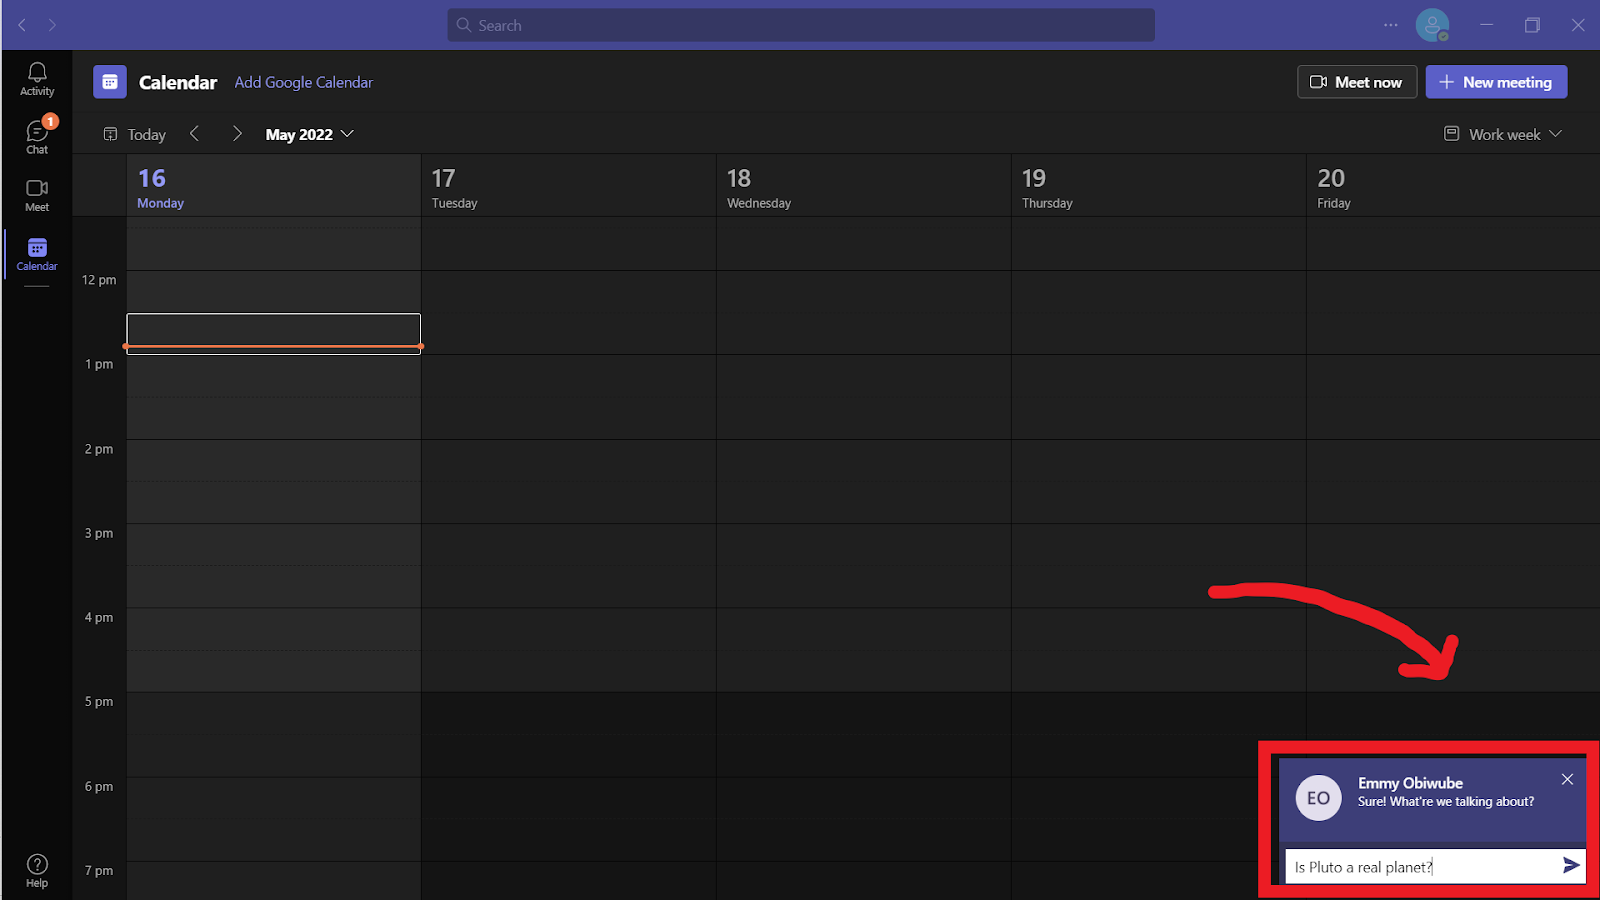
Task: Expand the Work week view selector
Action: [1501, 133]
